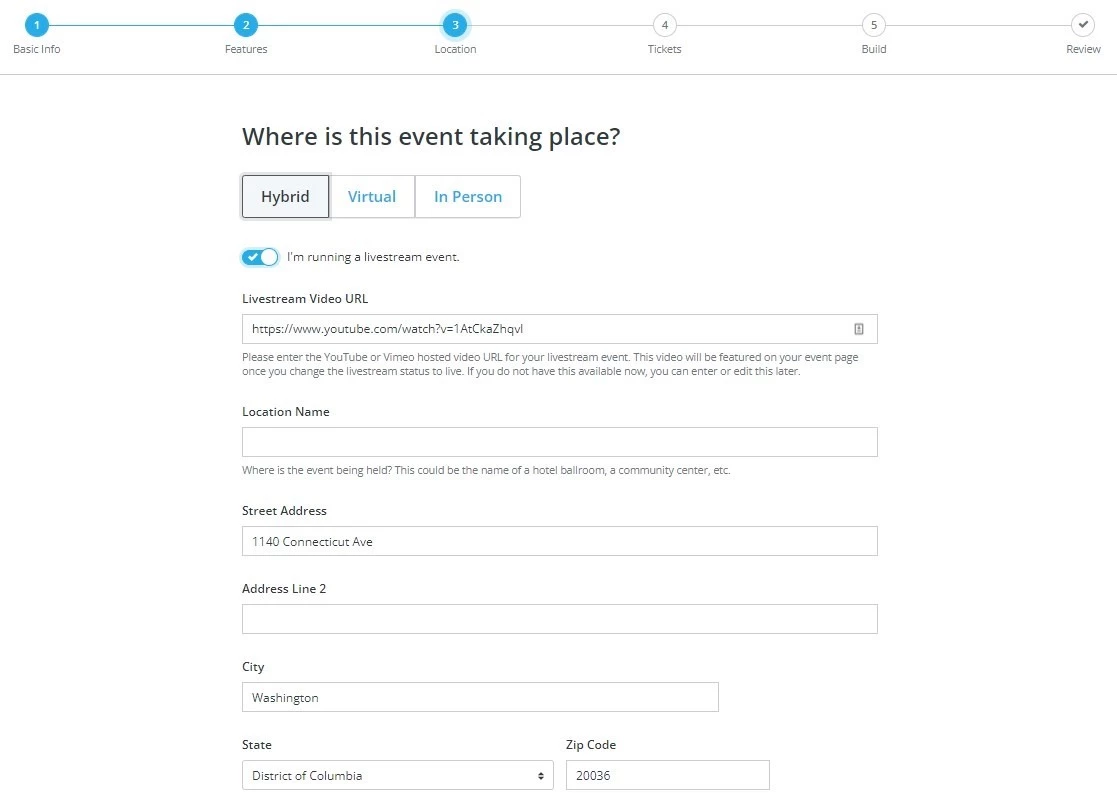Screen dimensions: 1117x804
Task: Click the Tickets step label
Action: (664, 48)
